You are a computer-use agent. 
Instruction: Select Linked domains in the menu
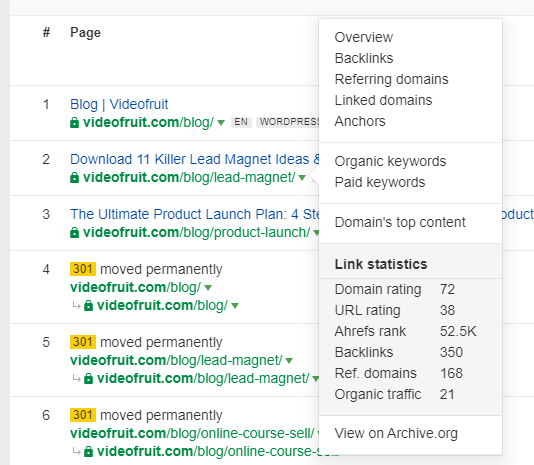click(x=383, y=100)
